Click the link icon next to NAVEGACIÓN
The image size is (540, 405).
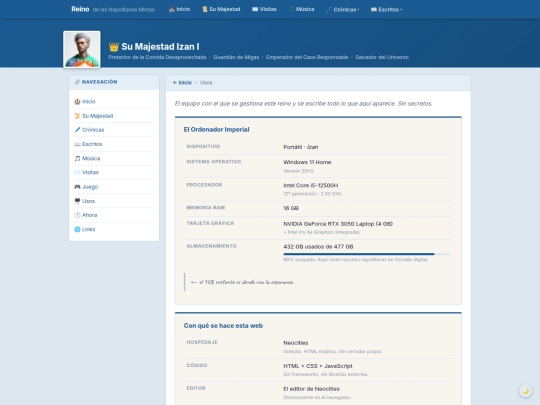(77, 82)
